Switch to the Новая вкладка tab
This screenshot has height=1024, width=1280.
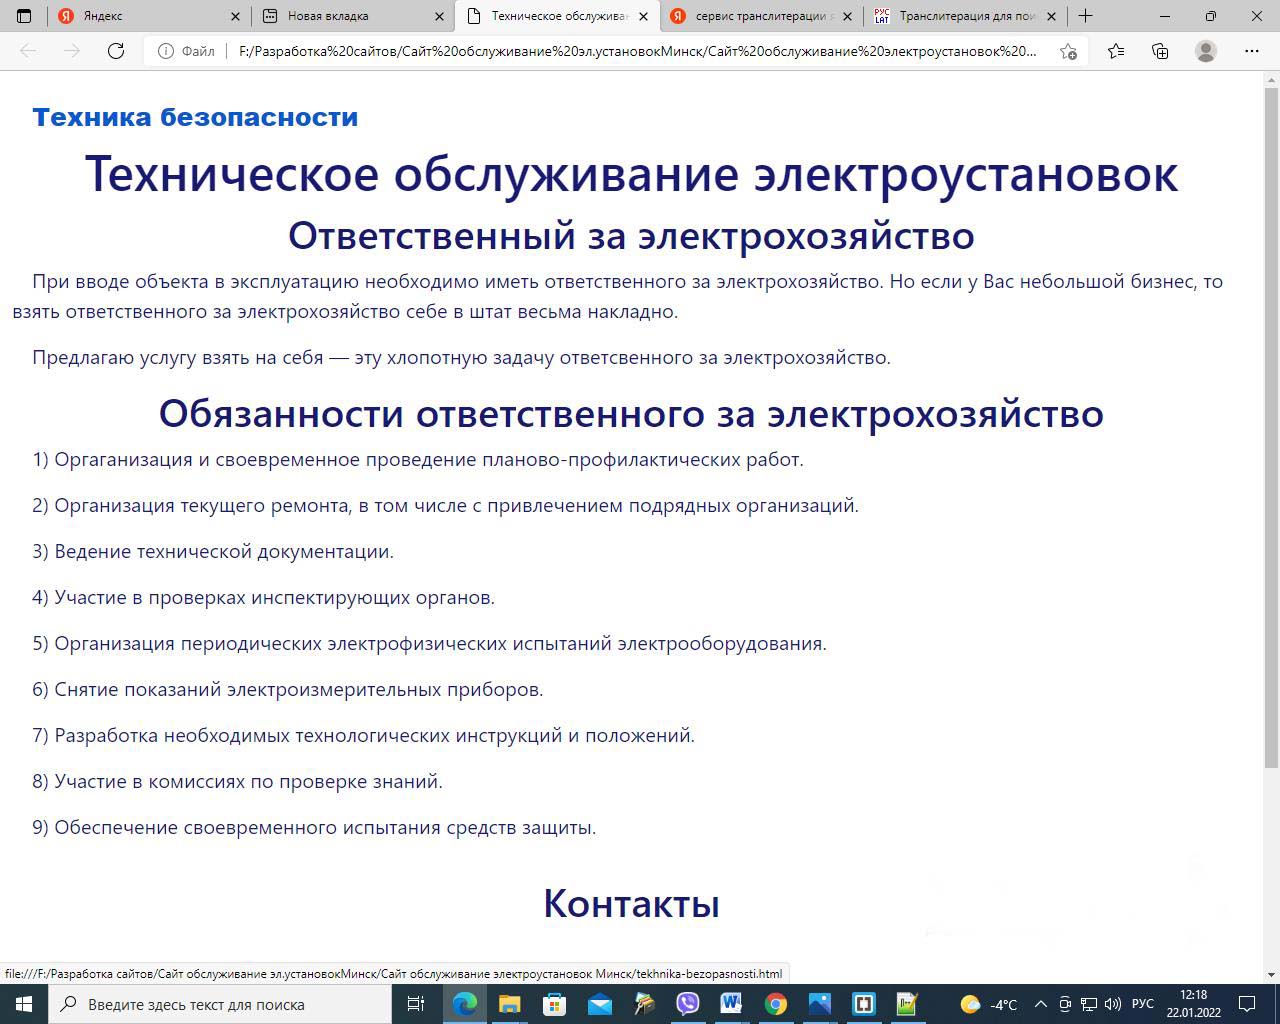pyautogui.click(x=345, y=16)
